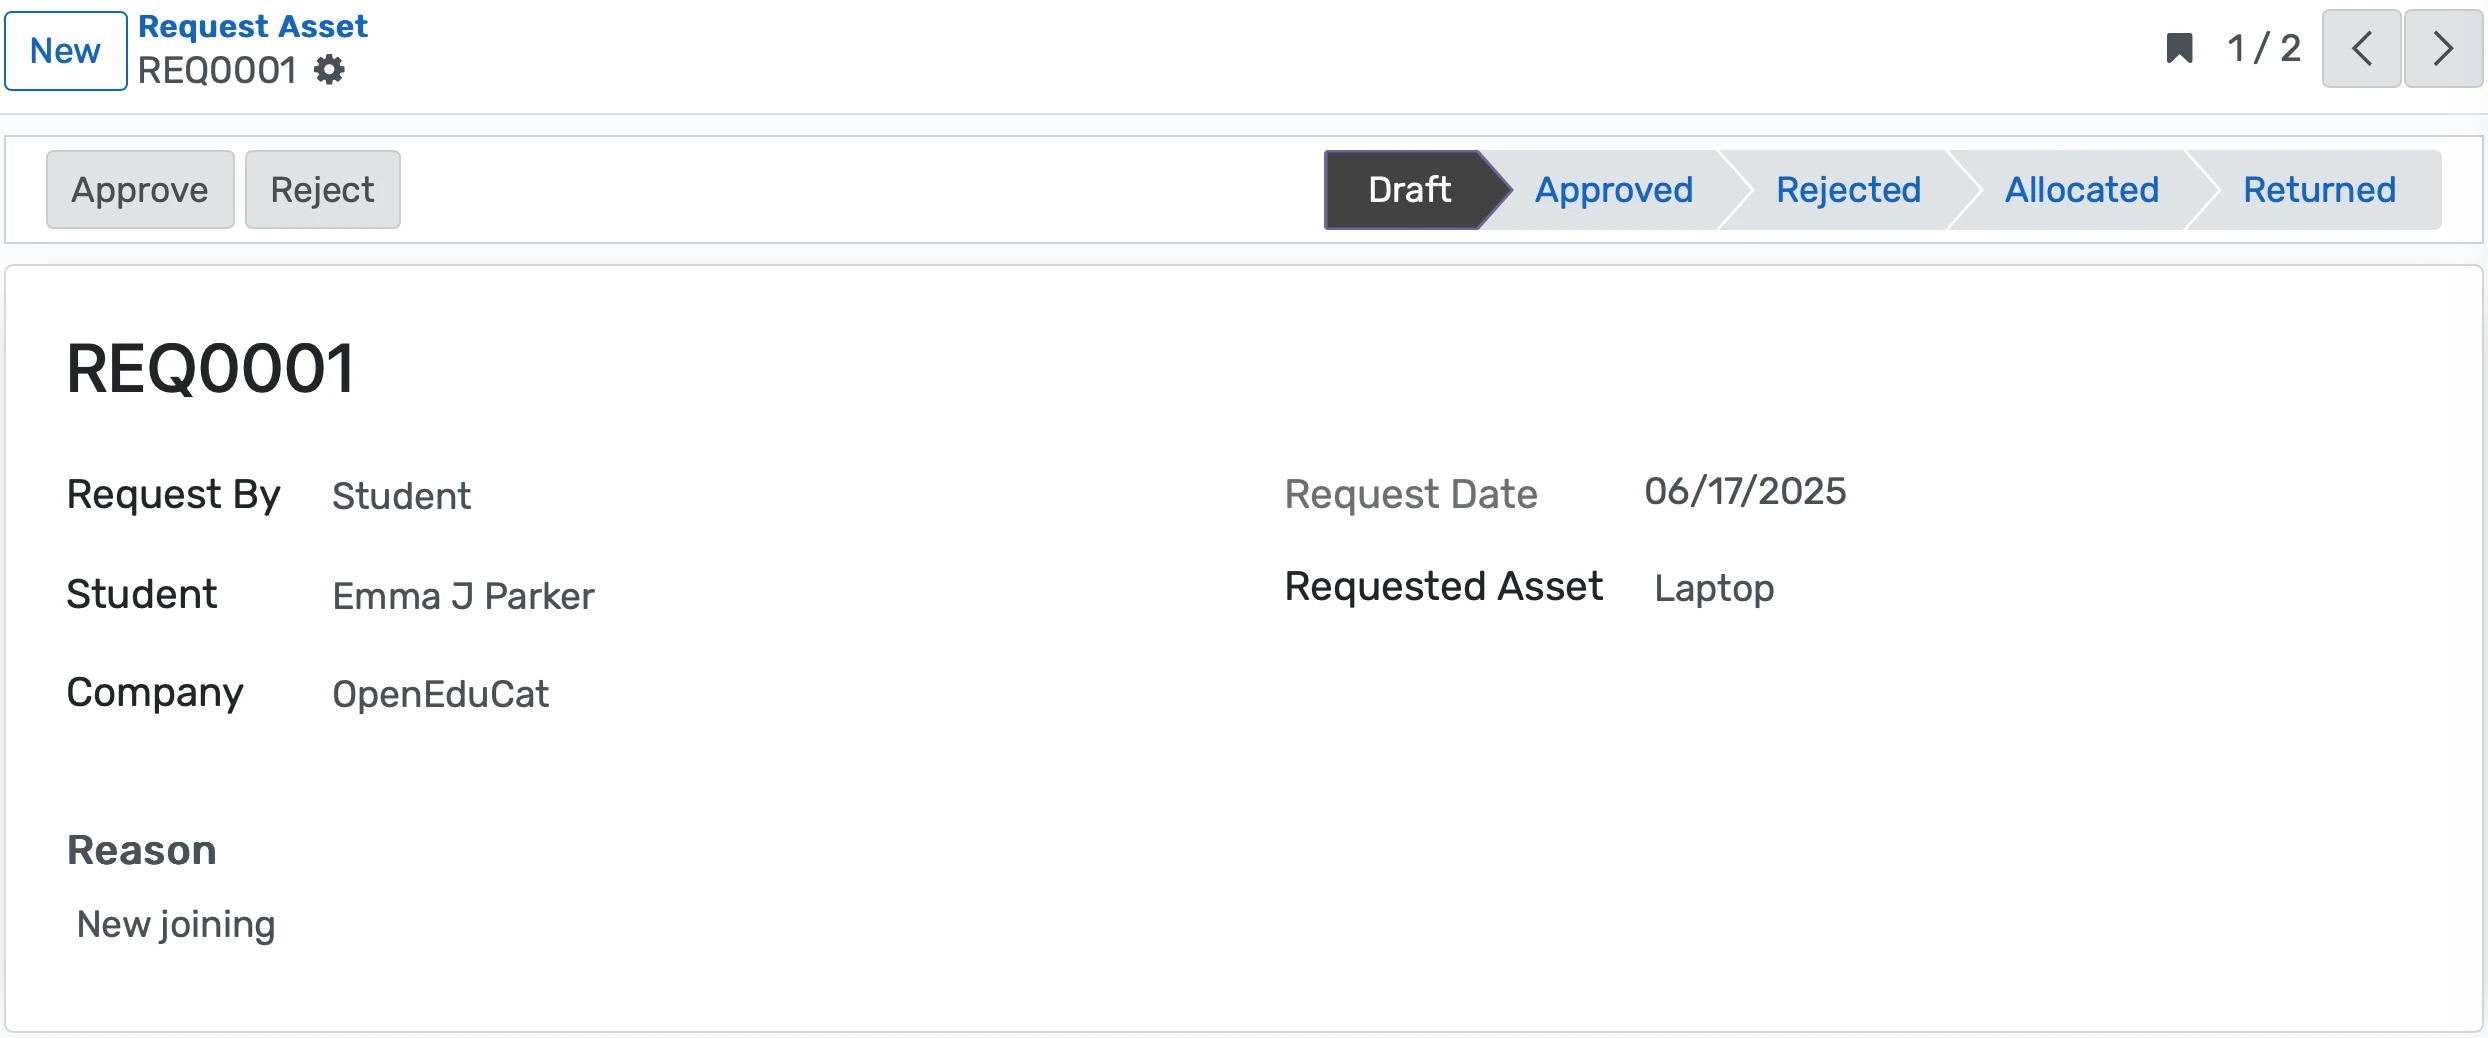Bookmark this record as a favorite
2488x1038 pixels.
(x=2180, y=49)
